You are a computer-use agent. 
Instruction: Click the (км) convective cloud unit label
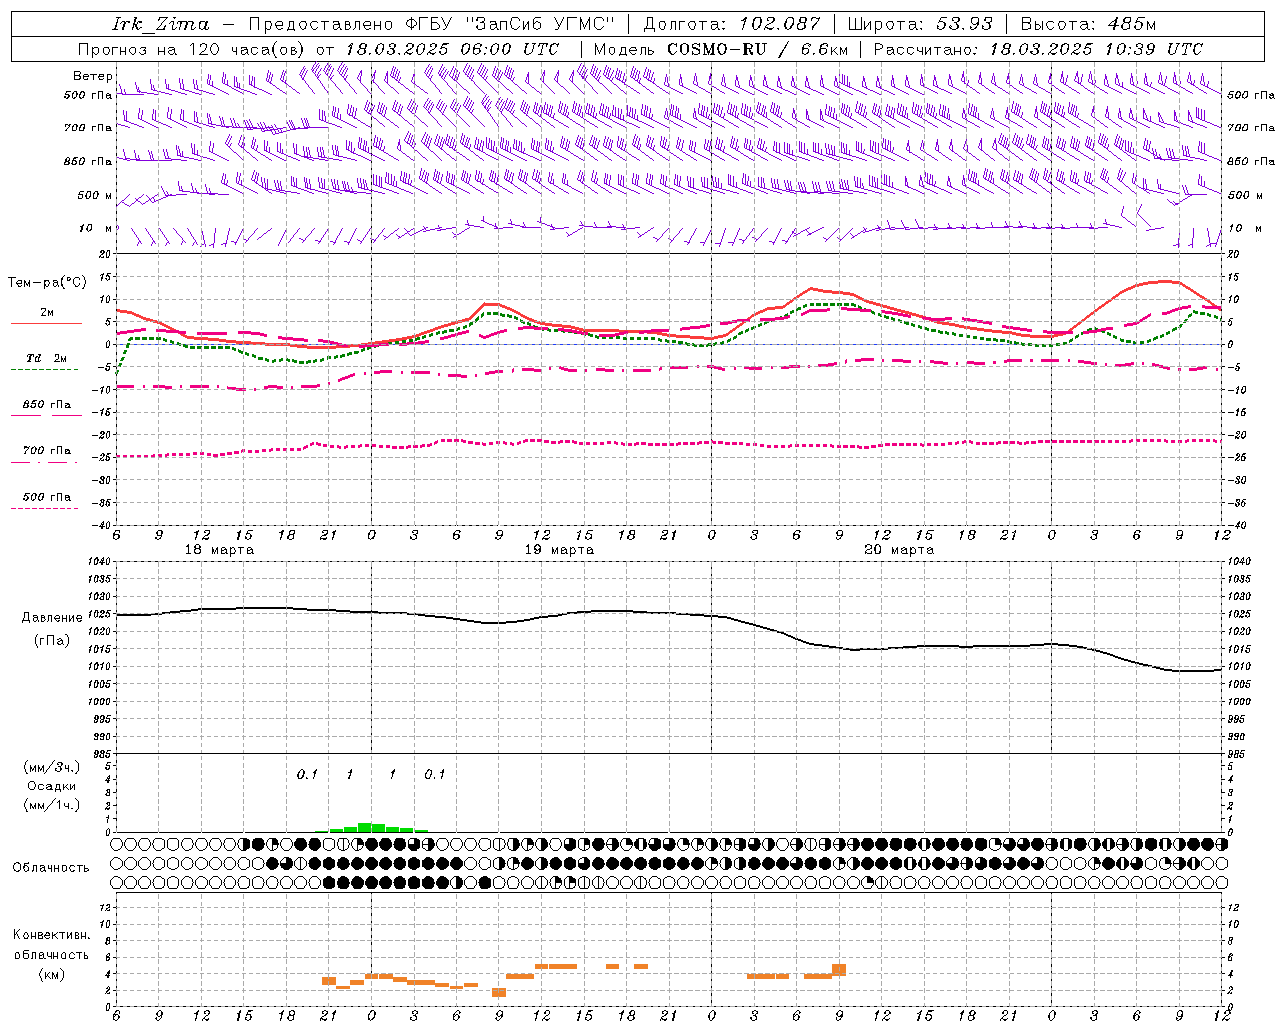pos(52,974)
